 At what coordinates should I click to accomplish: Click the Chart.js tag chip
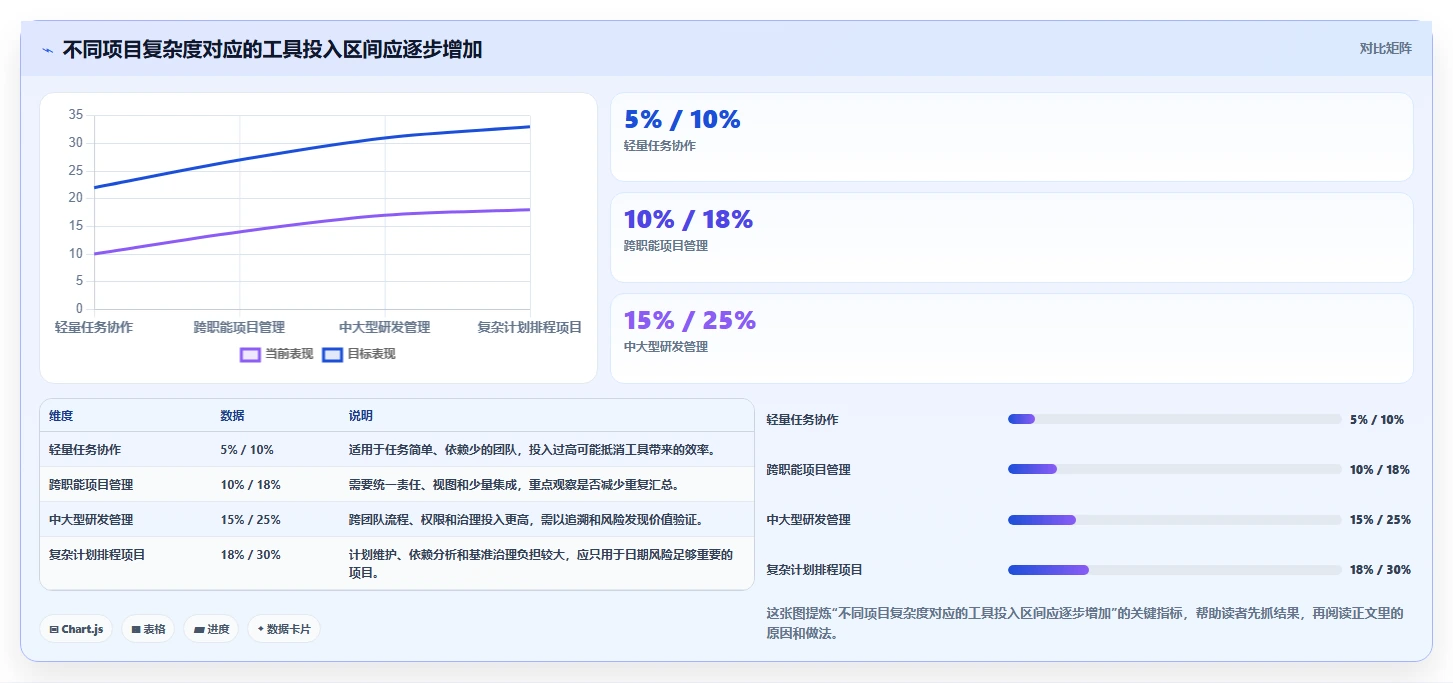(x=76, y=629)
